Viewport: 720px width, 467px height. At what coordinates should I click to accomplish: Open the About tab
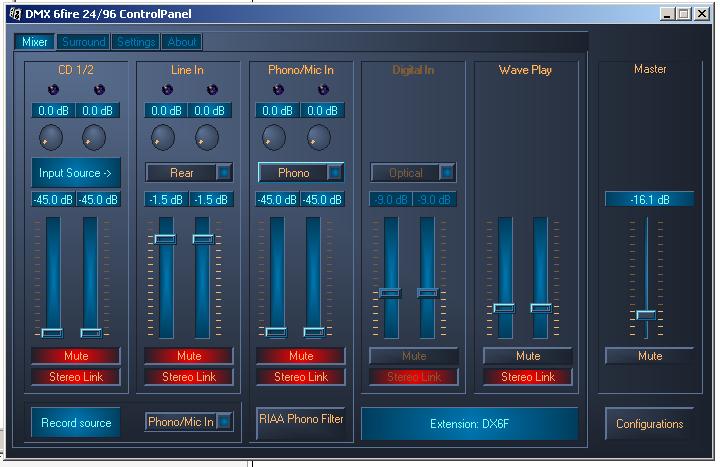(x=182, y=42)
